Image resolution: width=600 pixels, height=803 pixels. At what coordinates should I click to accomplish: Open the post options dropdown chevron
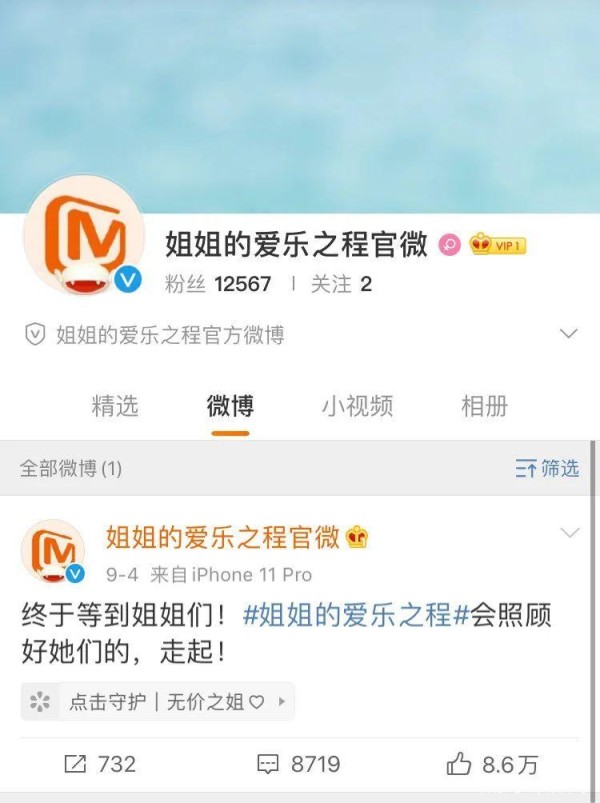[x=570, y=533]
